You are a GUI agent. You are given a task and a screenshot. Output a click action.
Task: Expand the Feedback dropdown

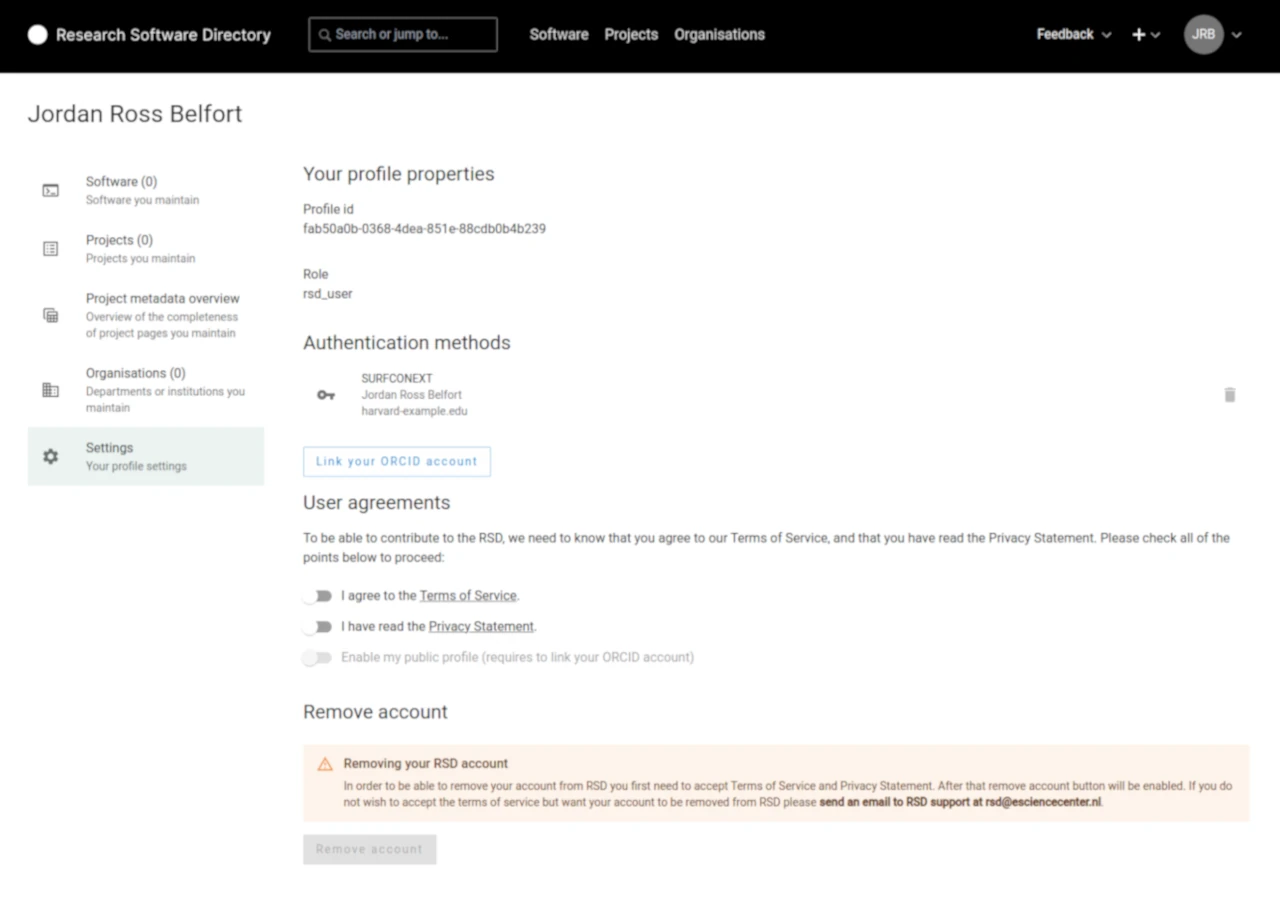[x=1073, y=35]
